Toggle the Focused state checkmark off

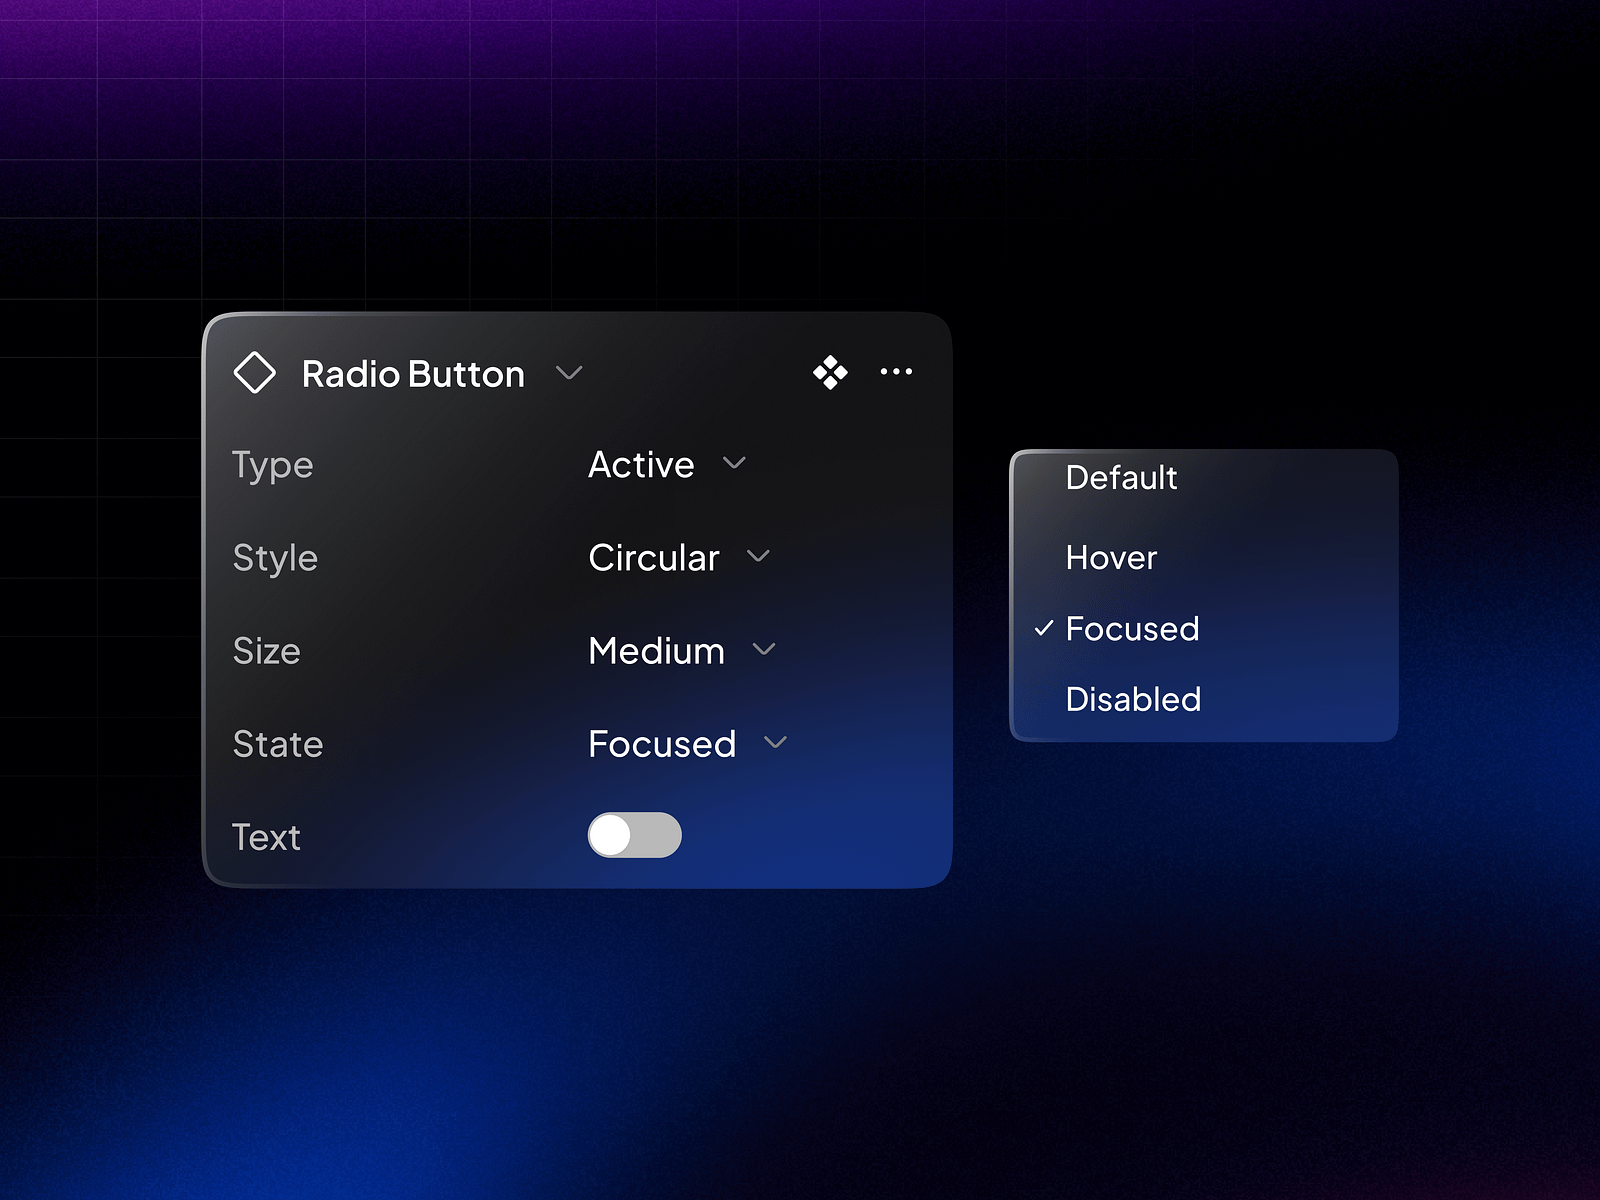[1043, 628]
